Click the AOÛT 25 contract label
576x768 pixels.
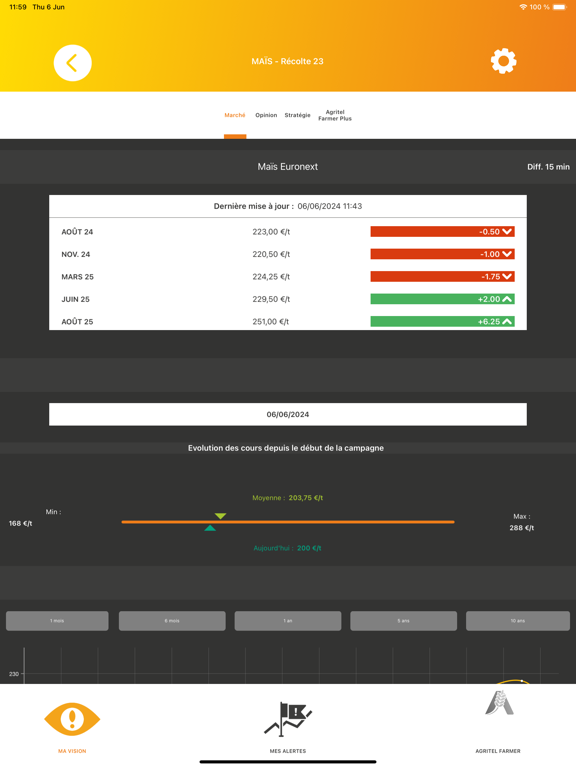77,322
